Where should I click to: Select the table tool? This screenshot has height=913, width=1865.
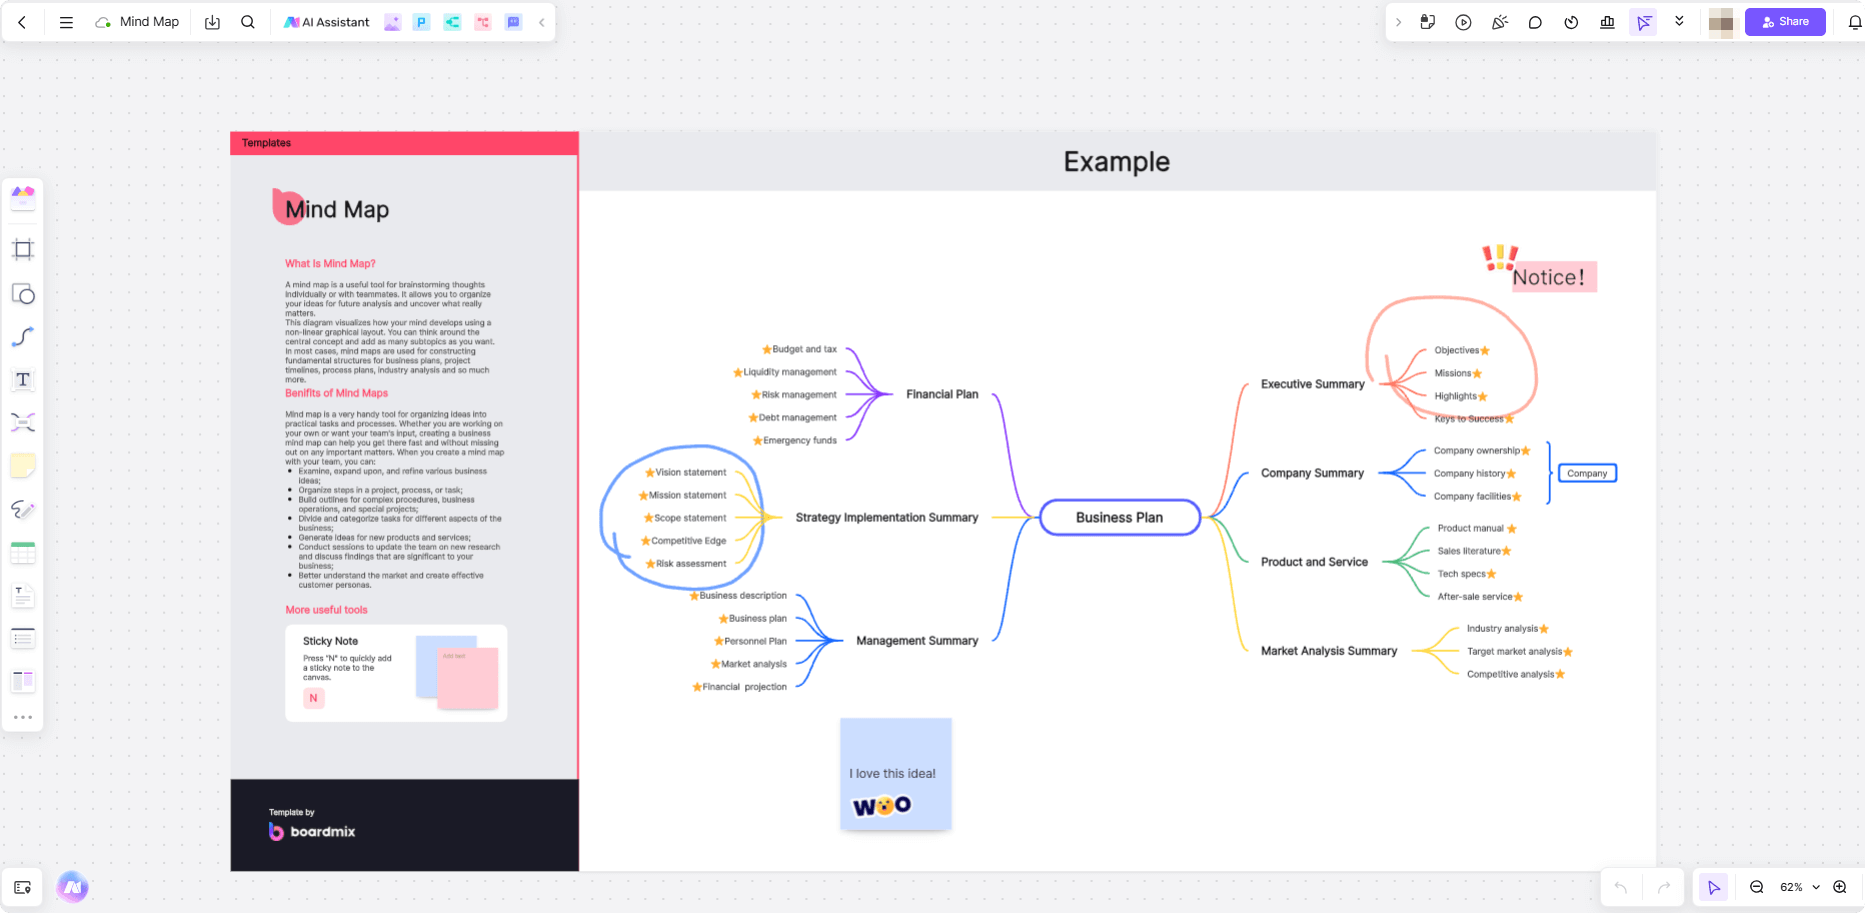tap(23, 553)
